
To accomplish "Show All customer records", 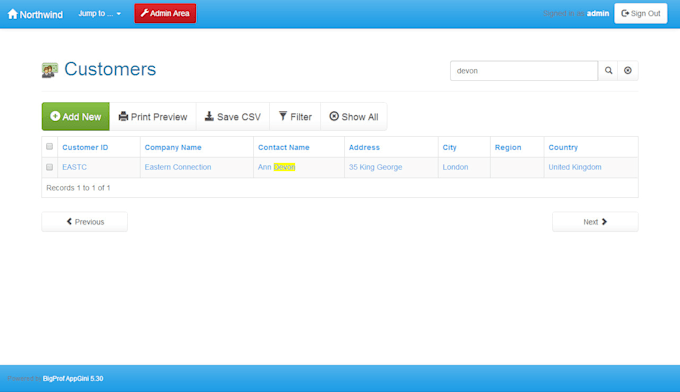I will [x=353, y=117].
